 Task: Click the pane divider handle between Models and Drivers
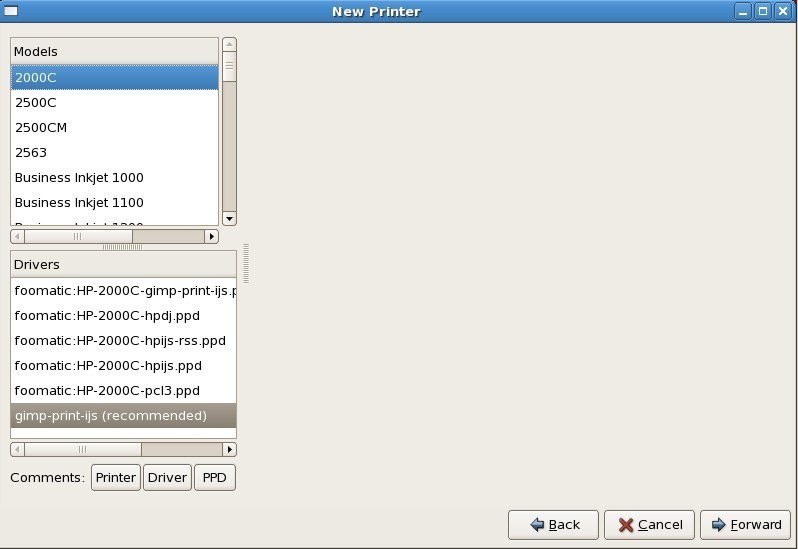(123, 247)
